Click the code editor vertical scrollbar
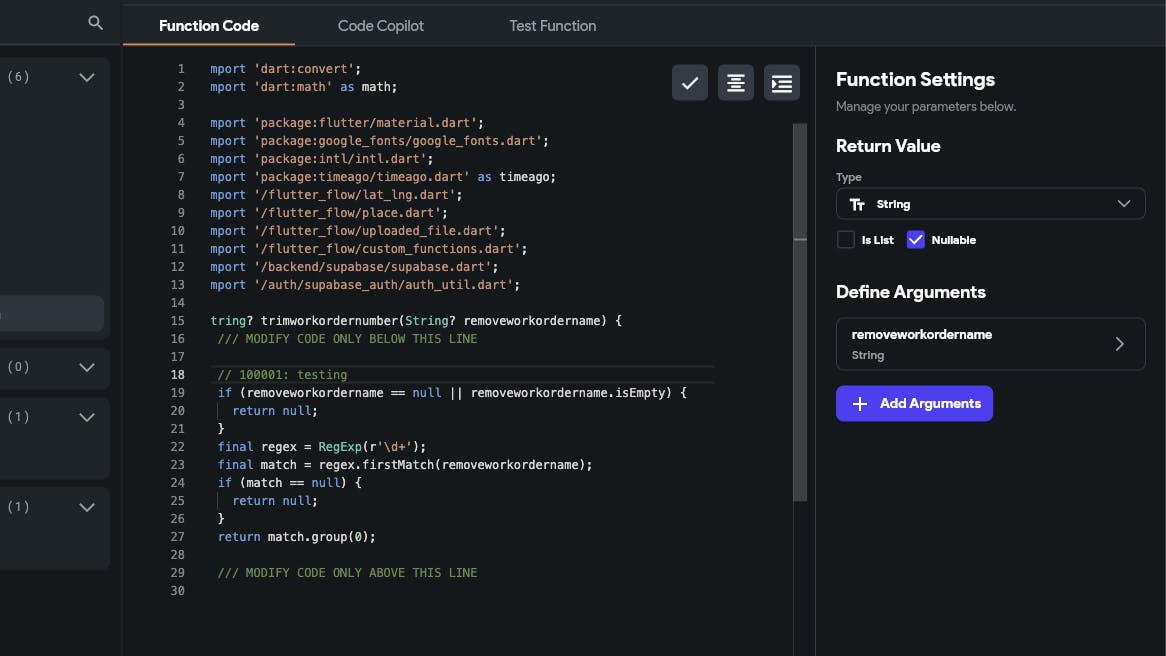 (800, 312)
